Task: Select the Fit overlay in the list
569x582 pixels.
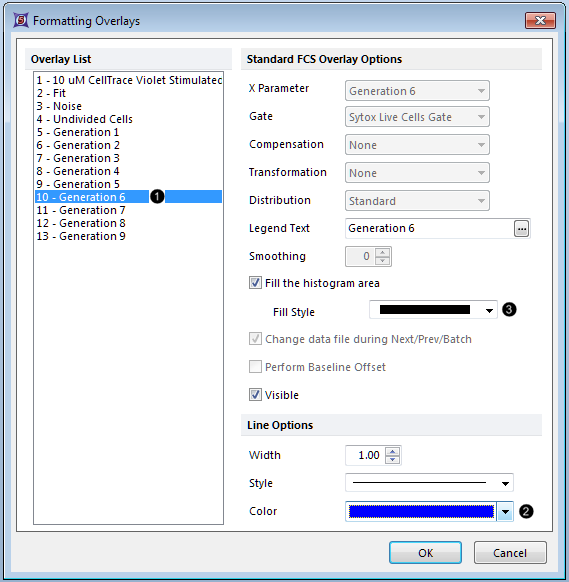Action: click(51, 93)
